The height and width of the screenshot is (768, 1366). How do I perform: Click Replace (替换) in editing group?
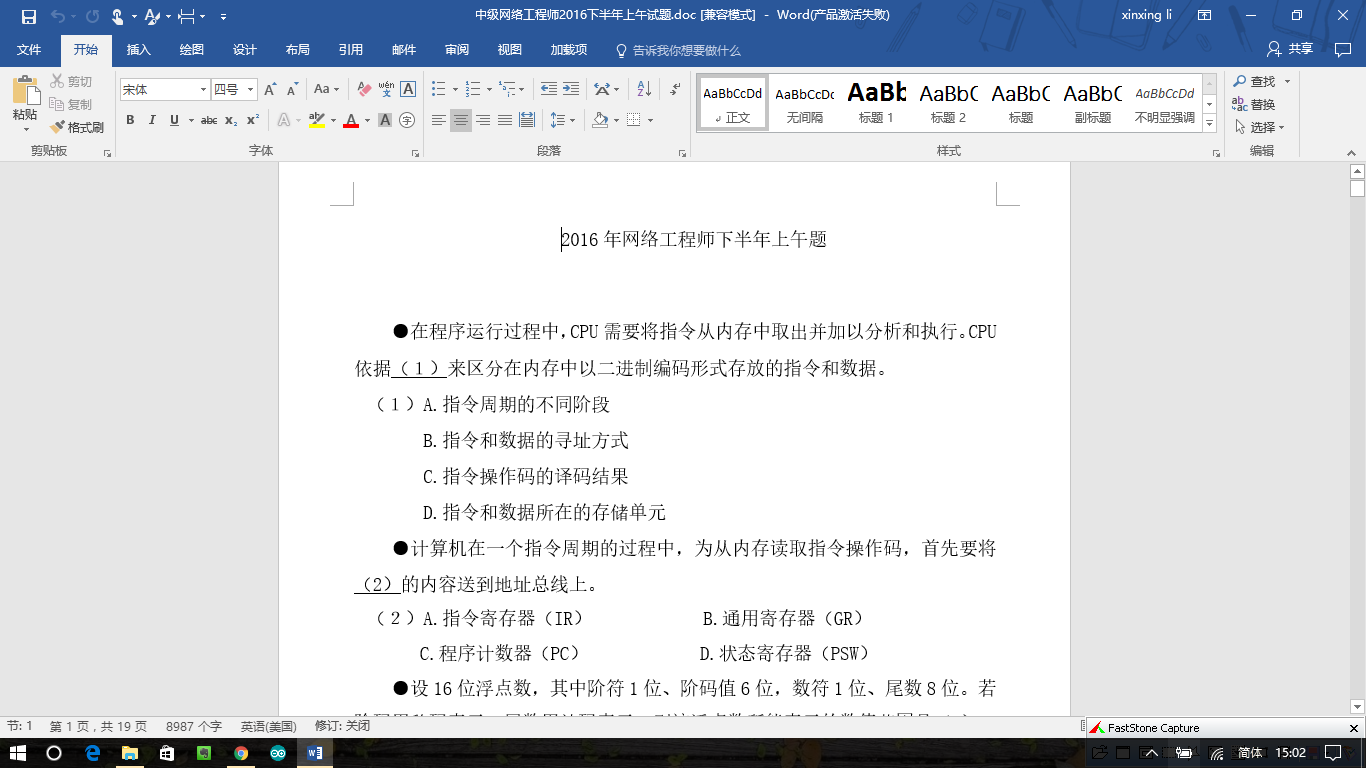pyautogui.click(x=1255, y=104)
